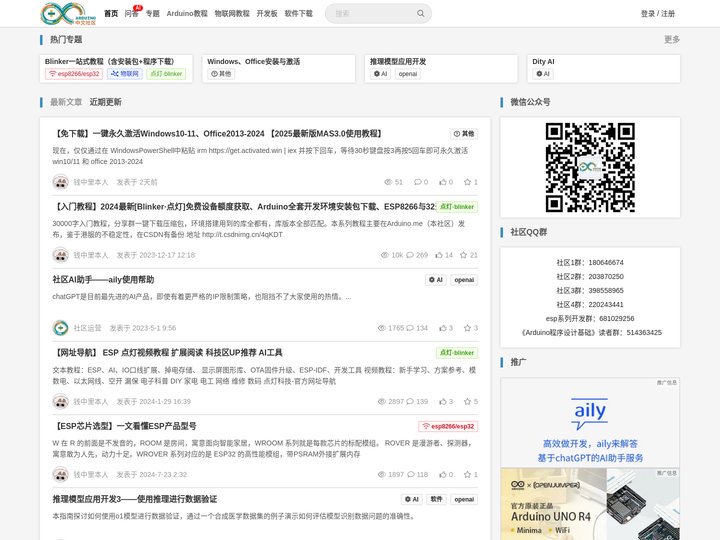The image size is (720, 540).
Task: Open 开发板 menu item
Action: tap(267, 13)
